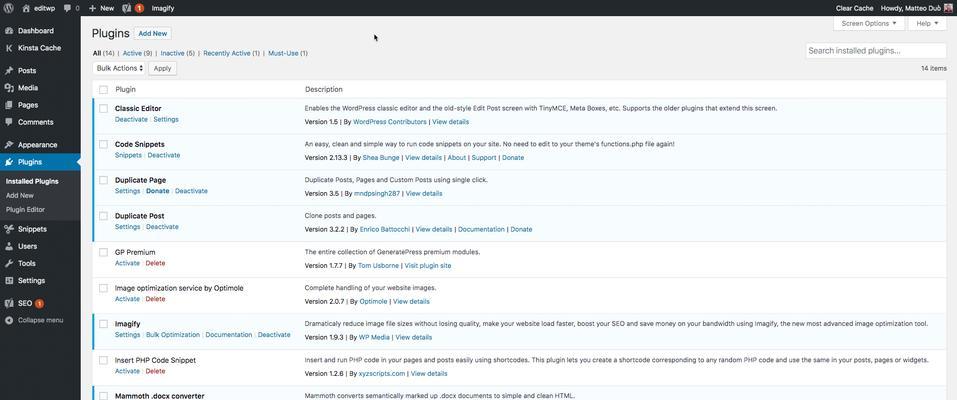The height and width of the screenshot is (400, 957).
Task: Click the SEO Yoast icon in sidebar
Action: tap(9, 303)
